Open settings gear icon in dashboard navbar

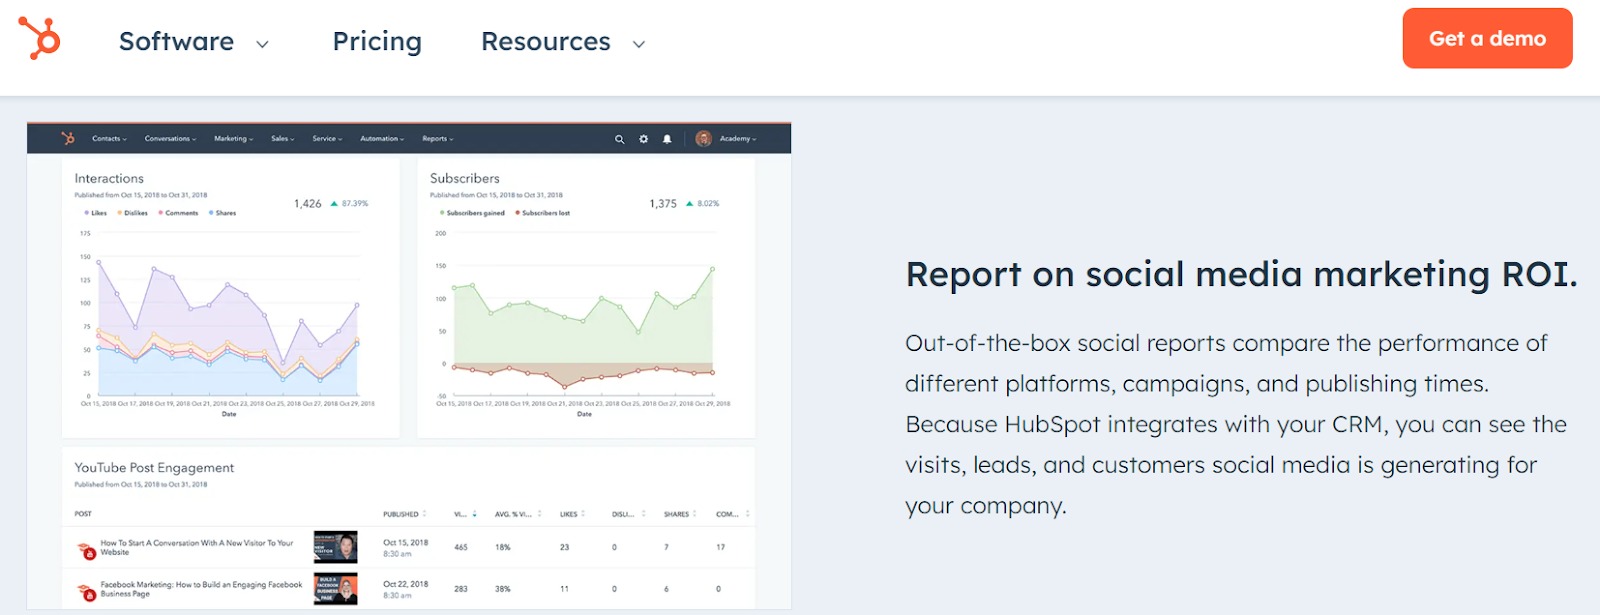(643, 139)
